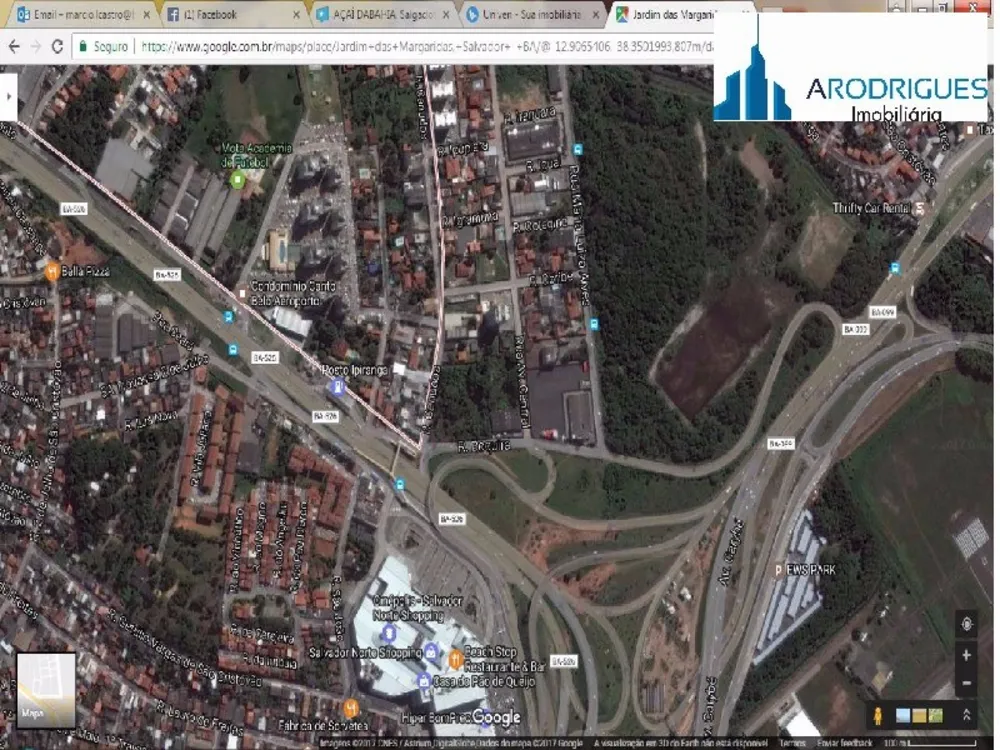Click the bus stop icon near R. Igual

tap(578, 150)
